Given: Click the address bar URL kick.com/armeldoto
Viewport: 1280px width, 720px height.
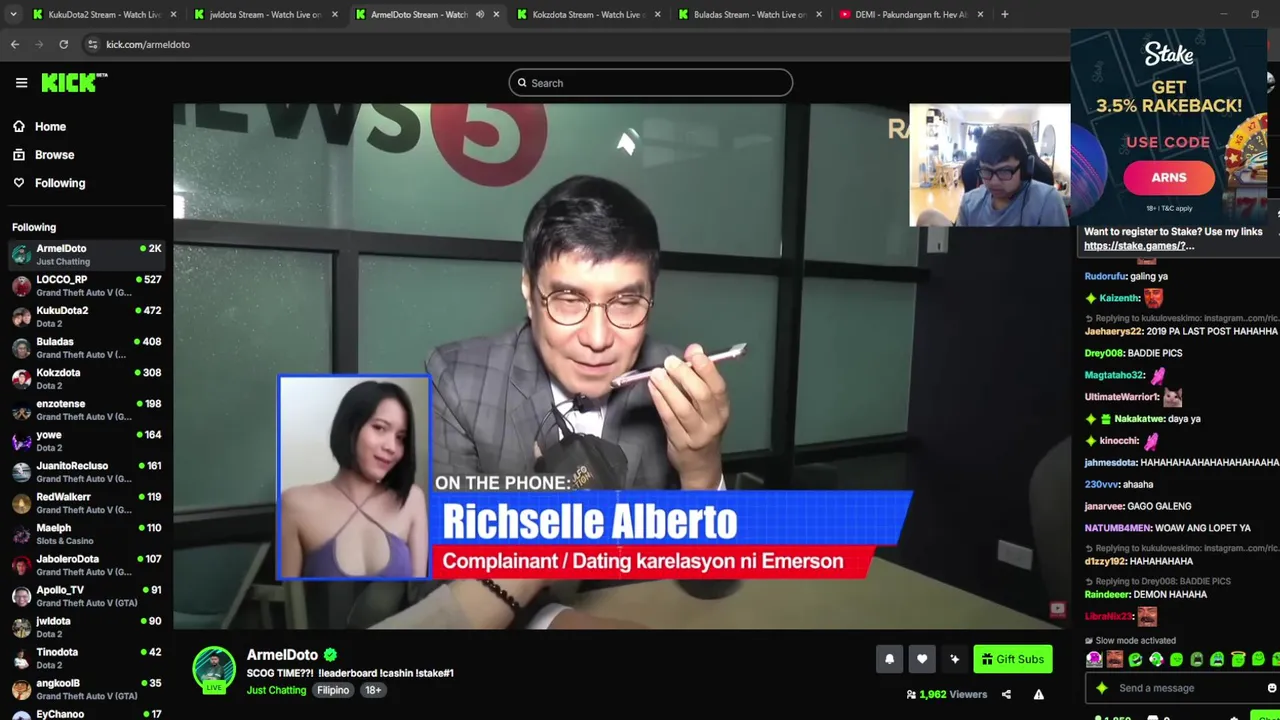Looking at the screenshot, I should [148, 44].
